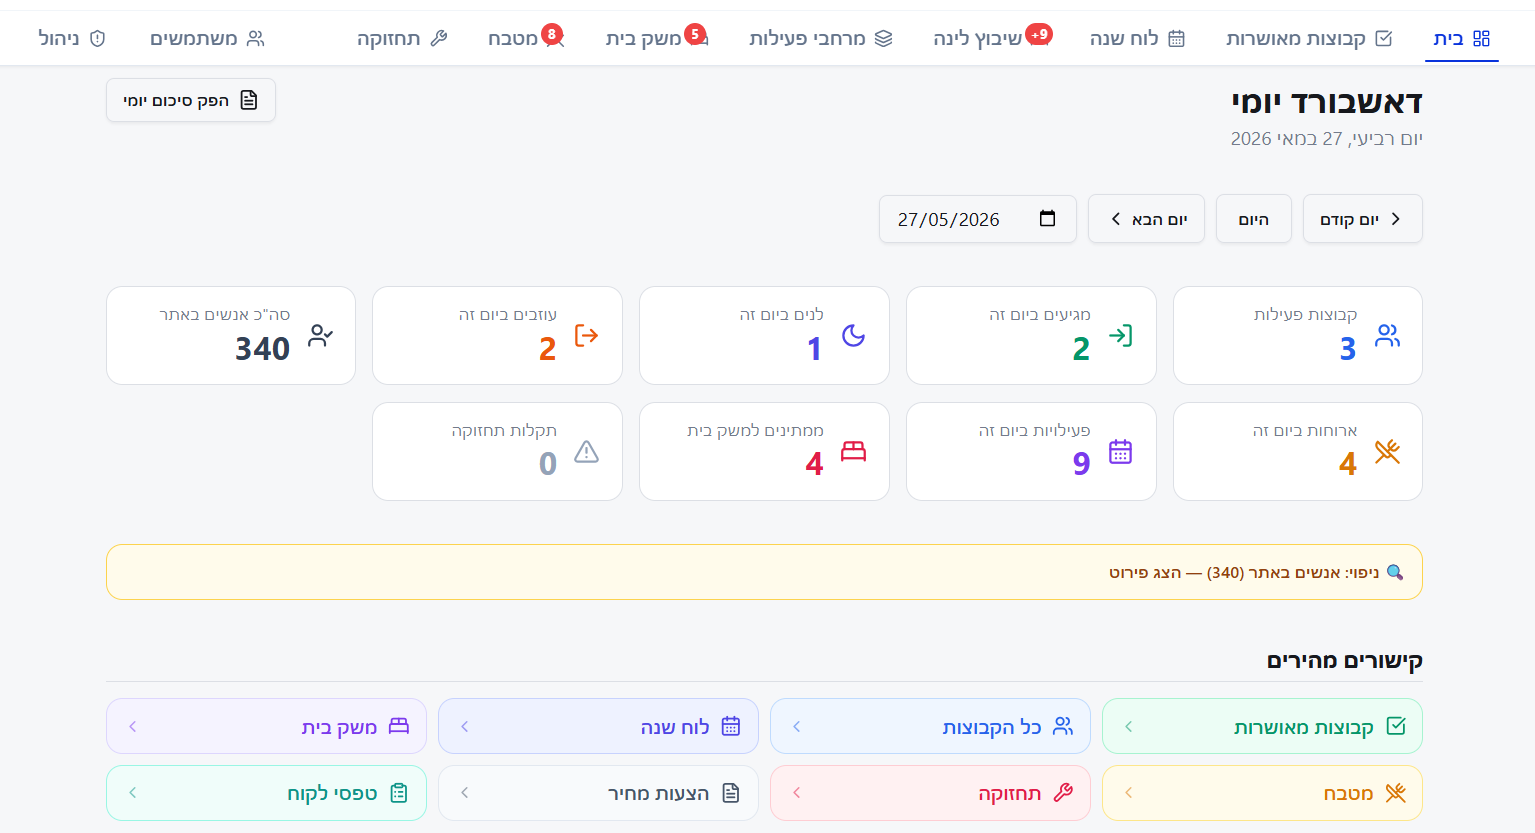This screenshot has width=1535, height=833.
Task: Open the מרחבי פעילות tab
Action: [821, 38]
